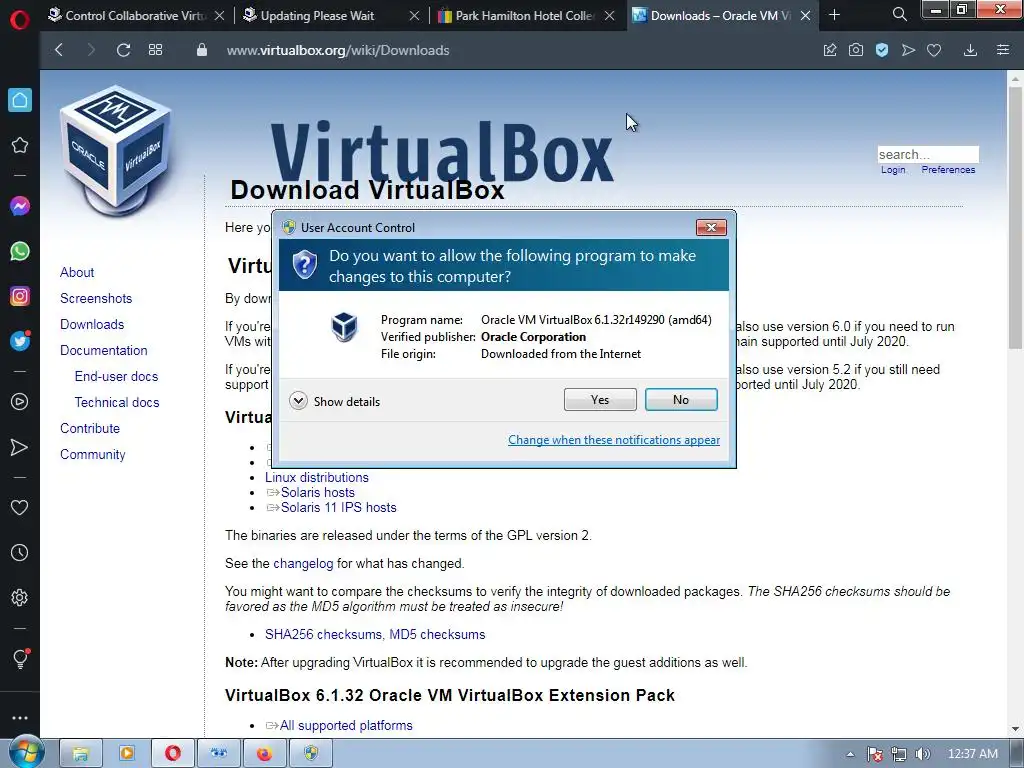This screenshot has width=1024, height=768.
Task: Click the site security padlock icon
Action: point(202,50)
